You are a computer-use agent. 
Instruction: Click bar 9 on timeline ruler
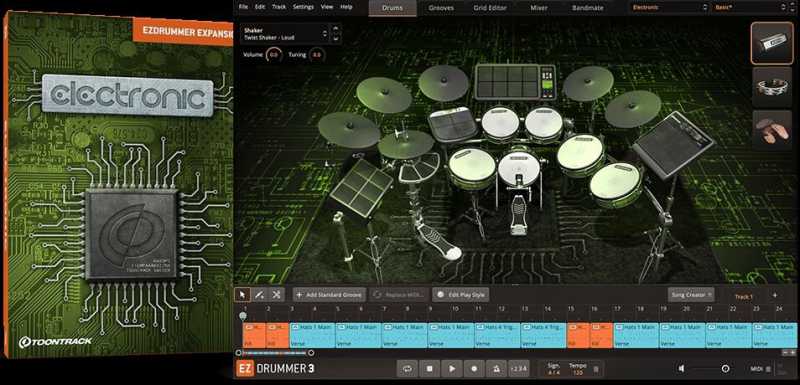coord(430,309)
